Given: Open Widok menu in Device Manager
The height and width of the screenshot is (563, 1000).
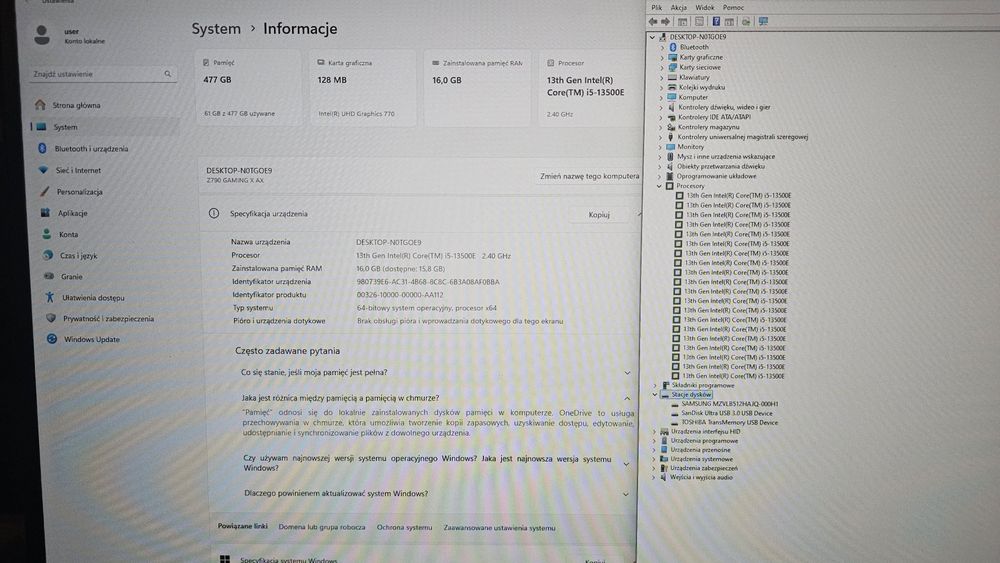Looking at the screenshot, I should (705, 8).
